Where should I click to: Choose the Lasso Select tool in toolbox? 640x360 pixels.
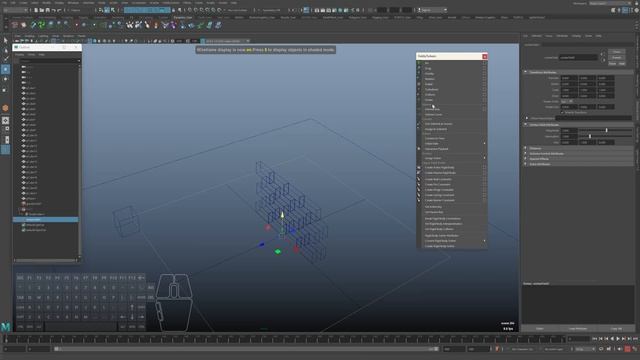click(5, 50)
